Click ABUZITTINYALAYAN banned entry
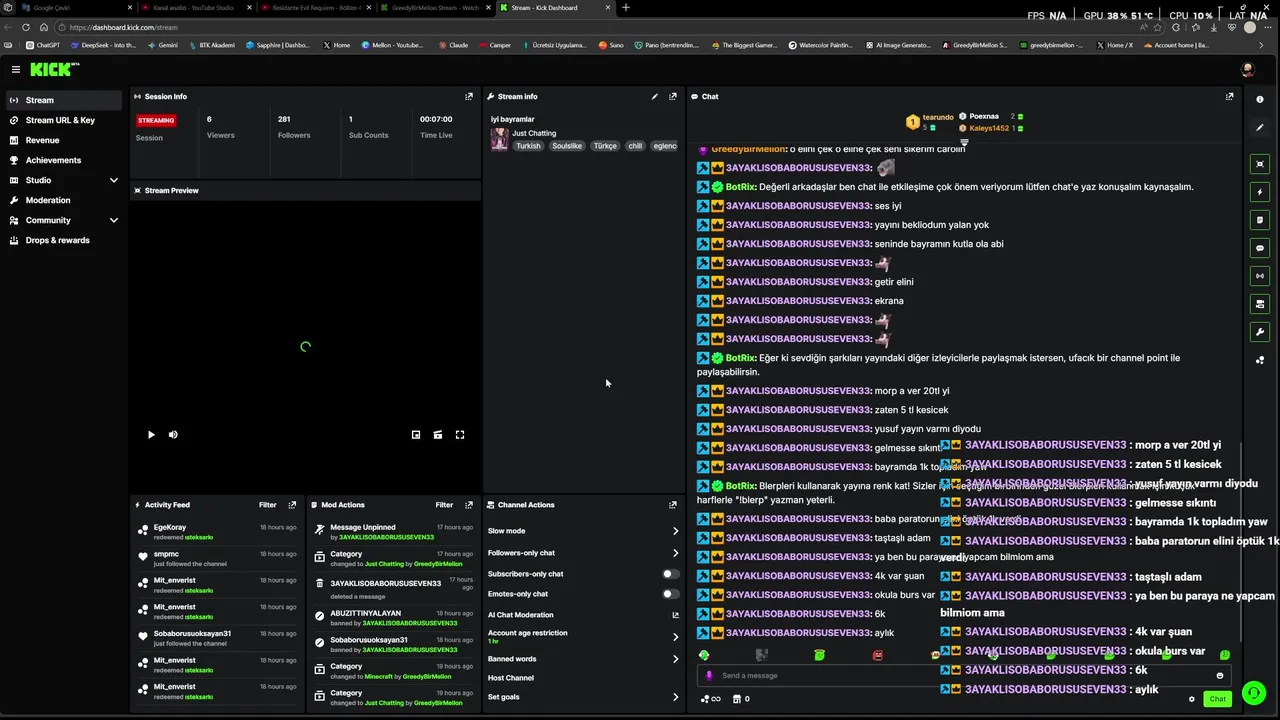Image resolution: width=1280 pixels, height=720 pixels. 393,618
